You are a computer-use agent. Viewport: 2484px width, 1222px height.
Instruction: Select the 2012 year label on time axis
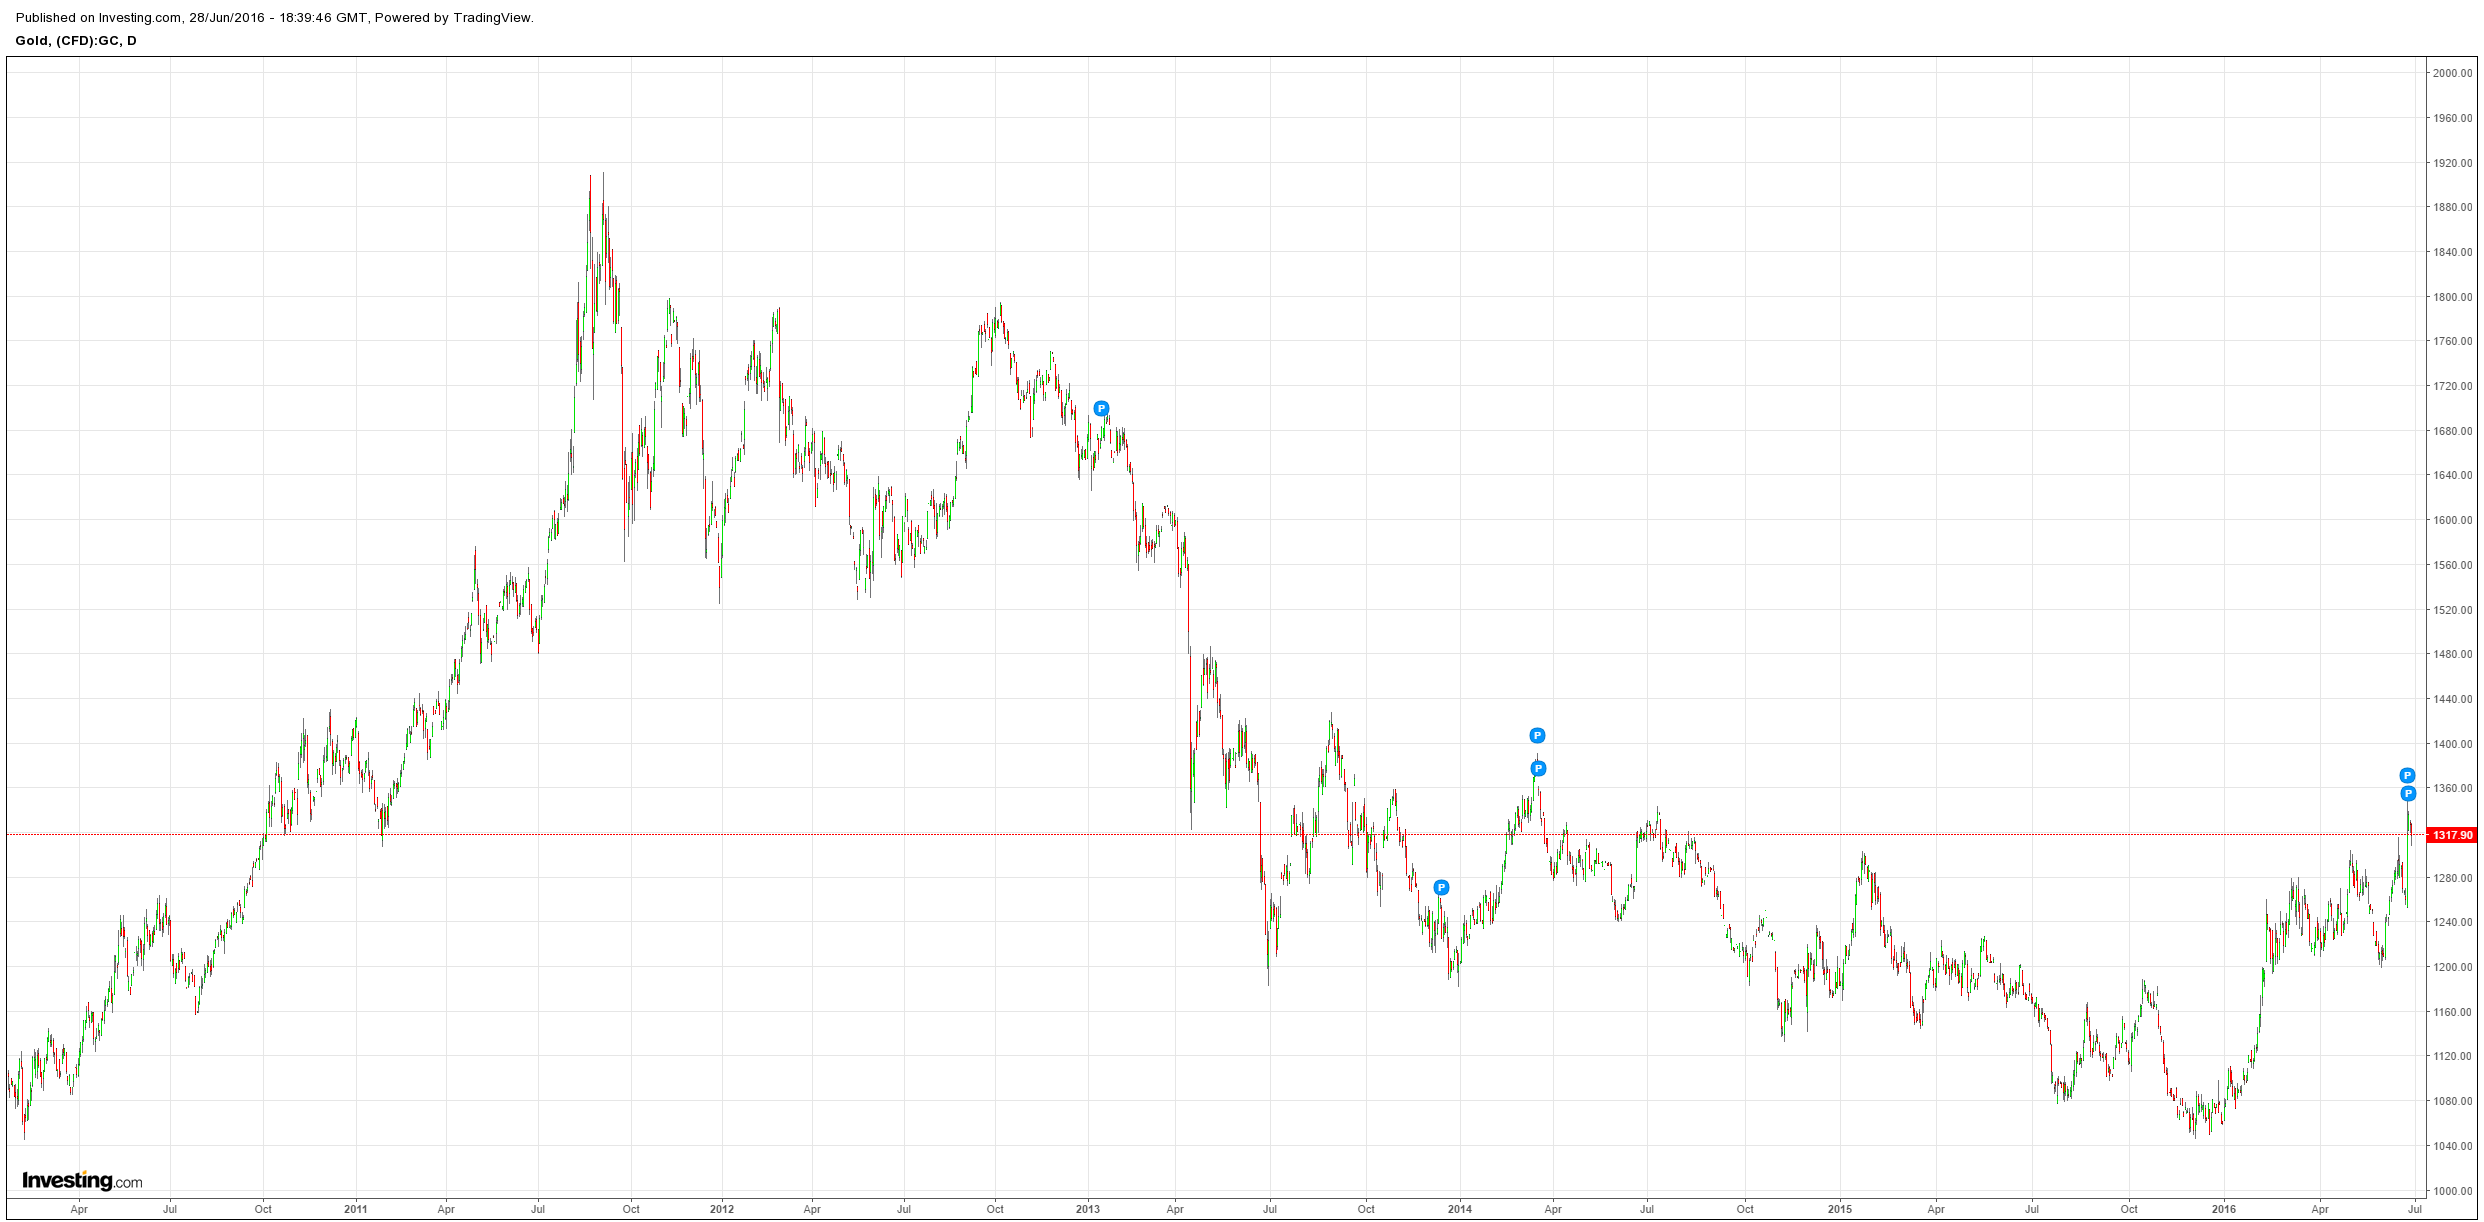[721, 1209]
